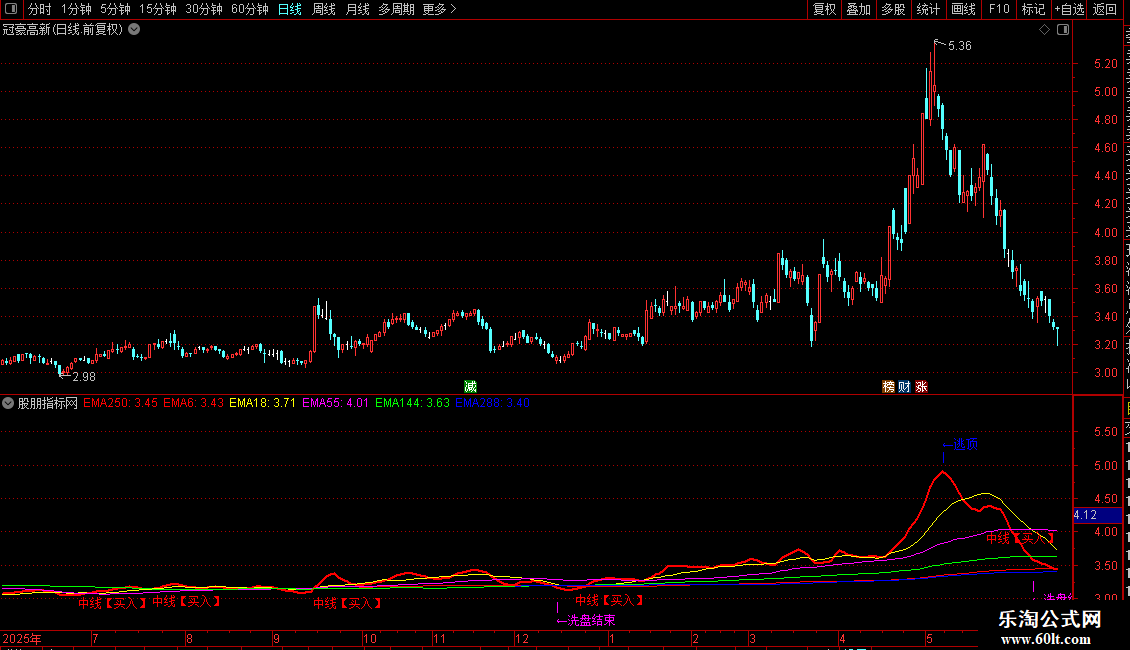This screenshot has width=1130, height=650.
Task: Click the 叠加 overlay button
Action: (858, 9)
